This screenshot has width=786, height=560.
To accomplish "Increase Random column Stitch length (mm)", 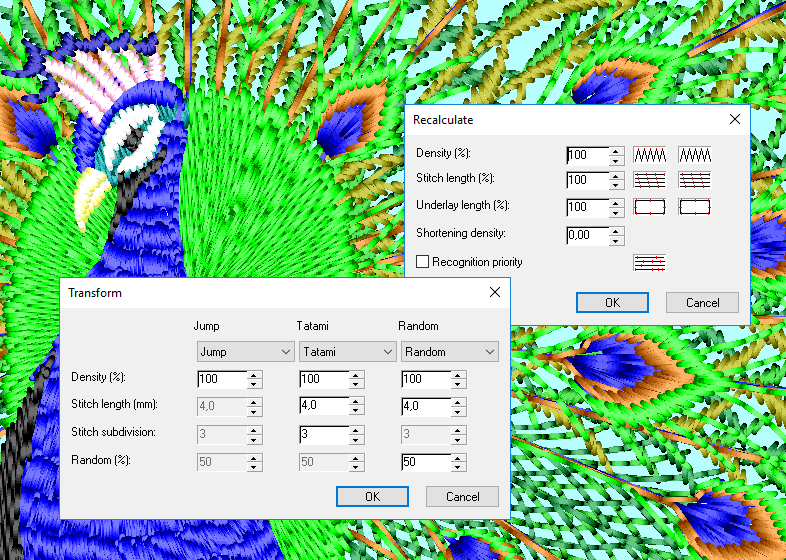I will tap(458, 402).
